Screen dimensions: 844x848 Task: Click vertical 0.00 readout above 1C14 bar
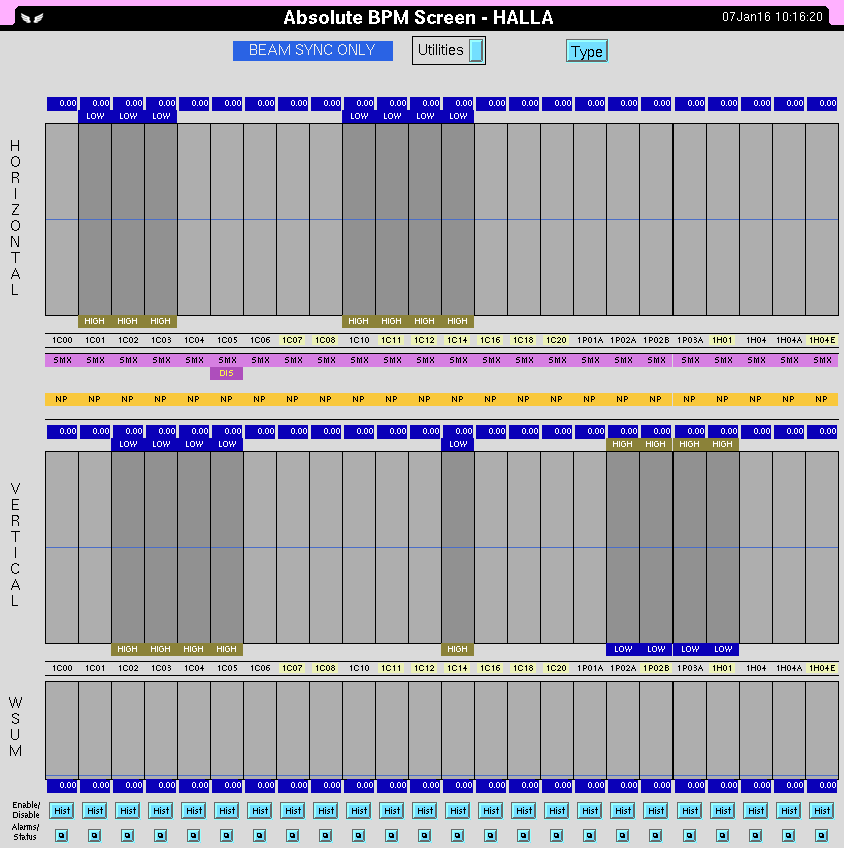click(458, 432)
